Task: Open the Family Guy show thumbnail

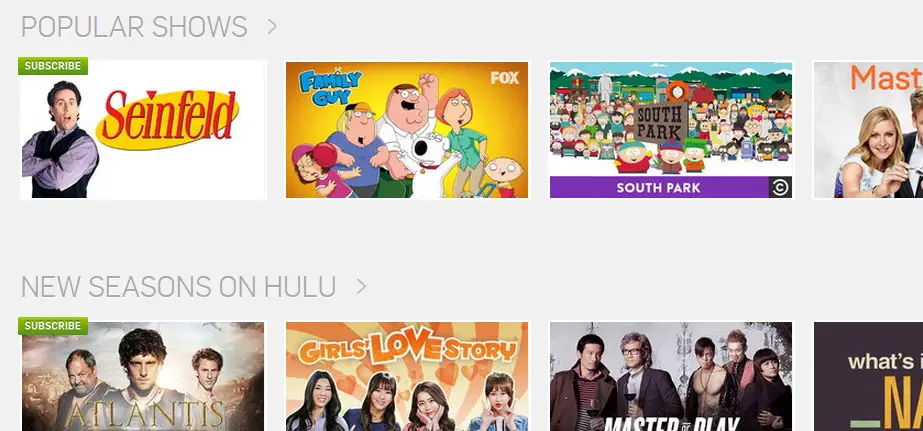Action: click(407, 130)
